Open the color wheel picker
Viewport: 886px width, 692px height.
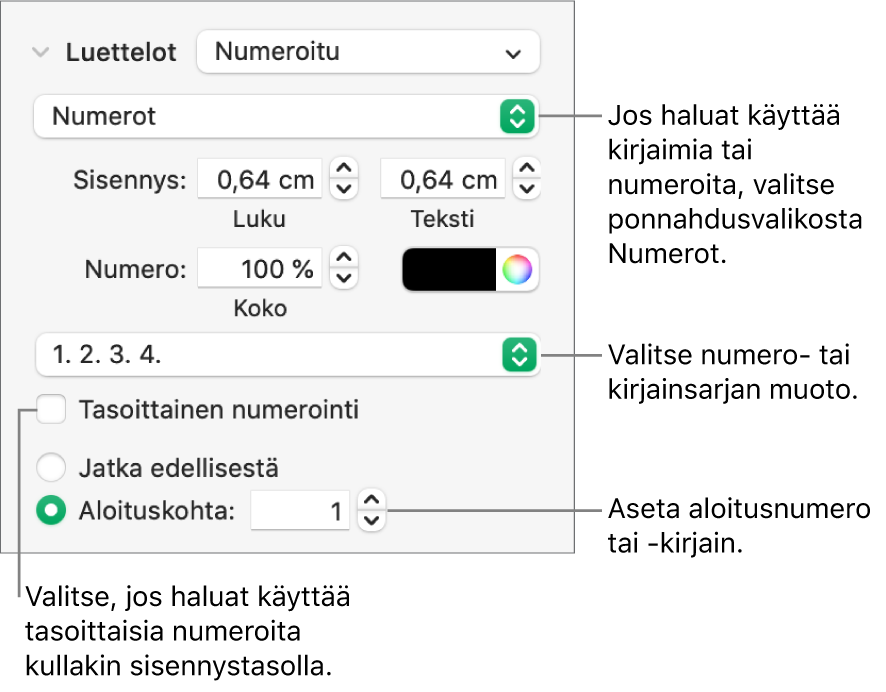click(x=517, y=270)
